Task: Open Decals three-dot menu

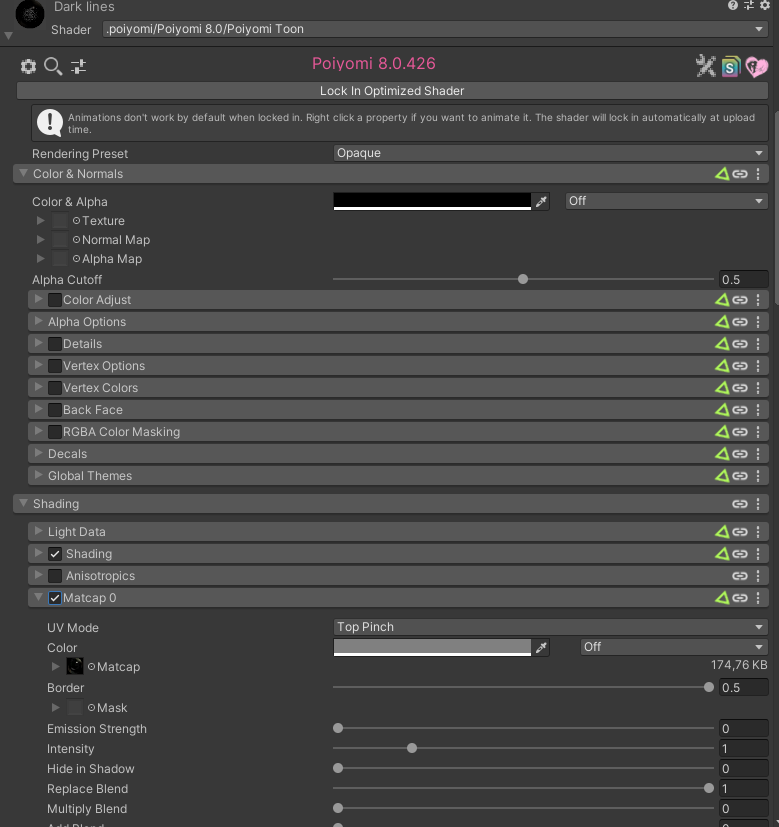Action: (758, 454)
